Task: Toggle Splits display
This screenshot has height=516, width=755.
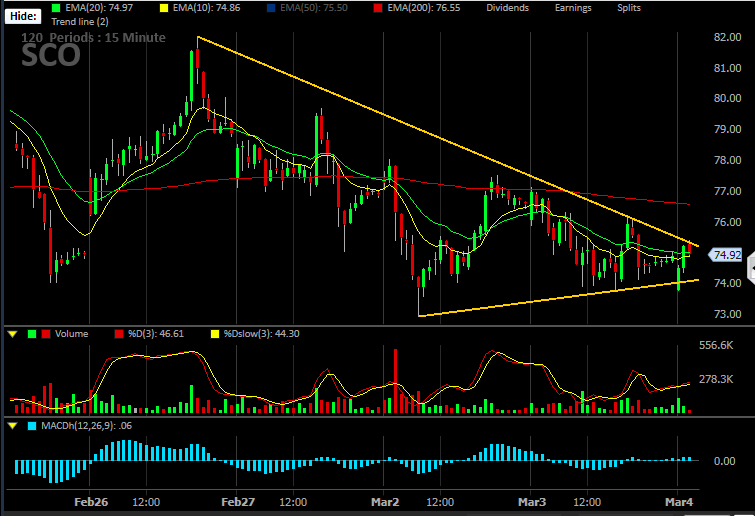Action: (629, 8)
